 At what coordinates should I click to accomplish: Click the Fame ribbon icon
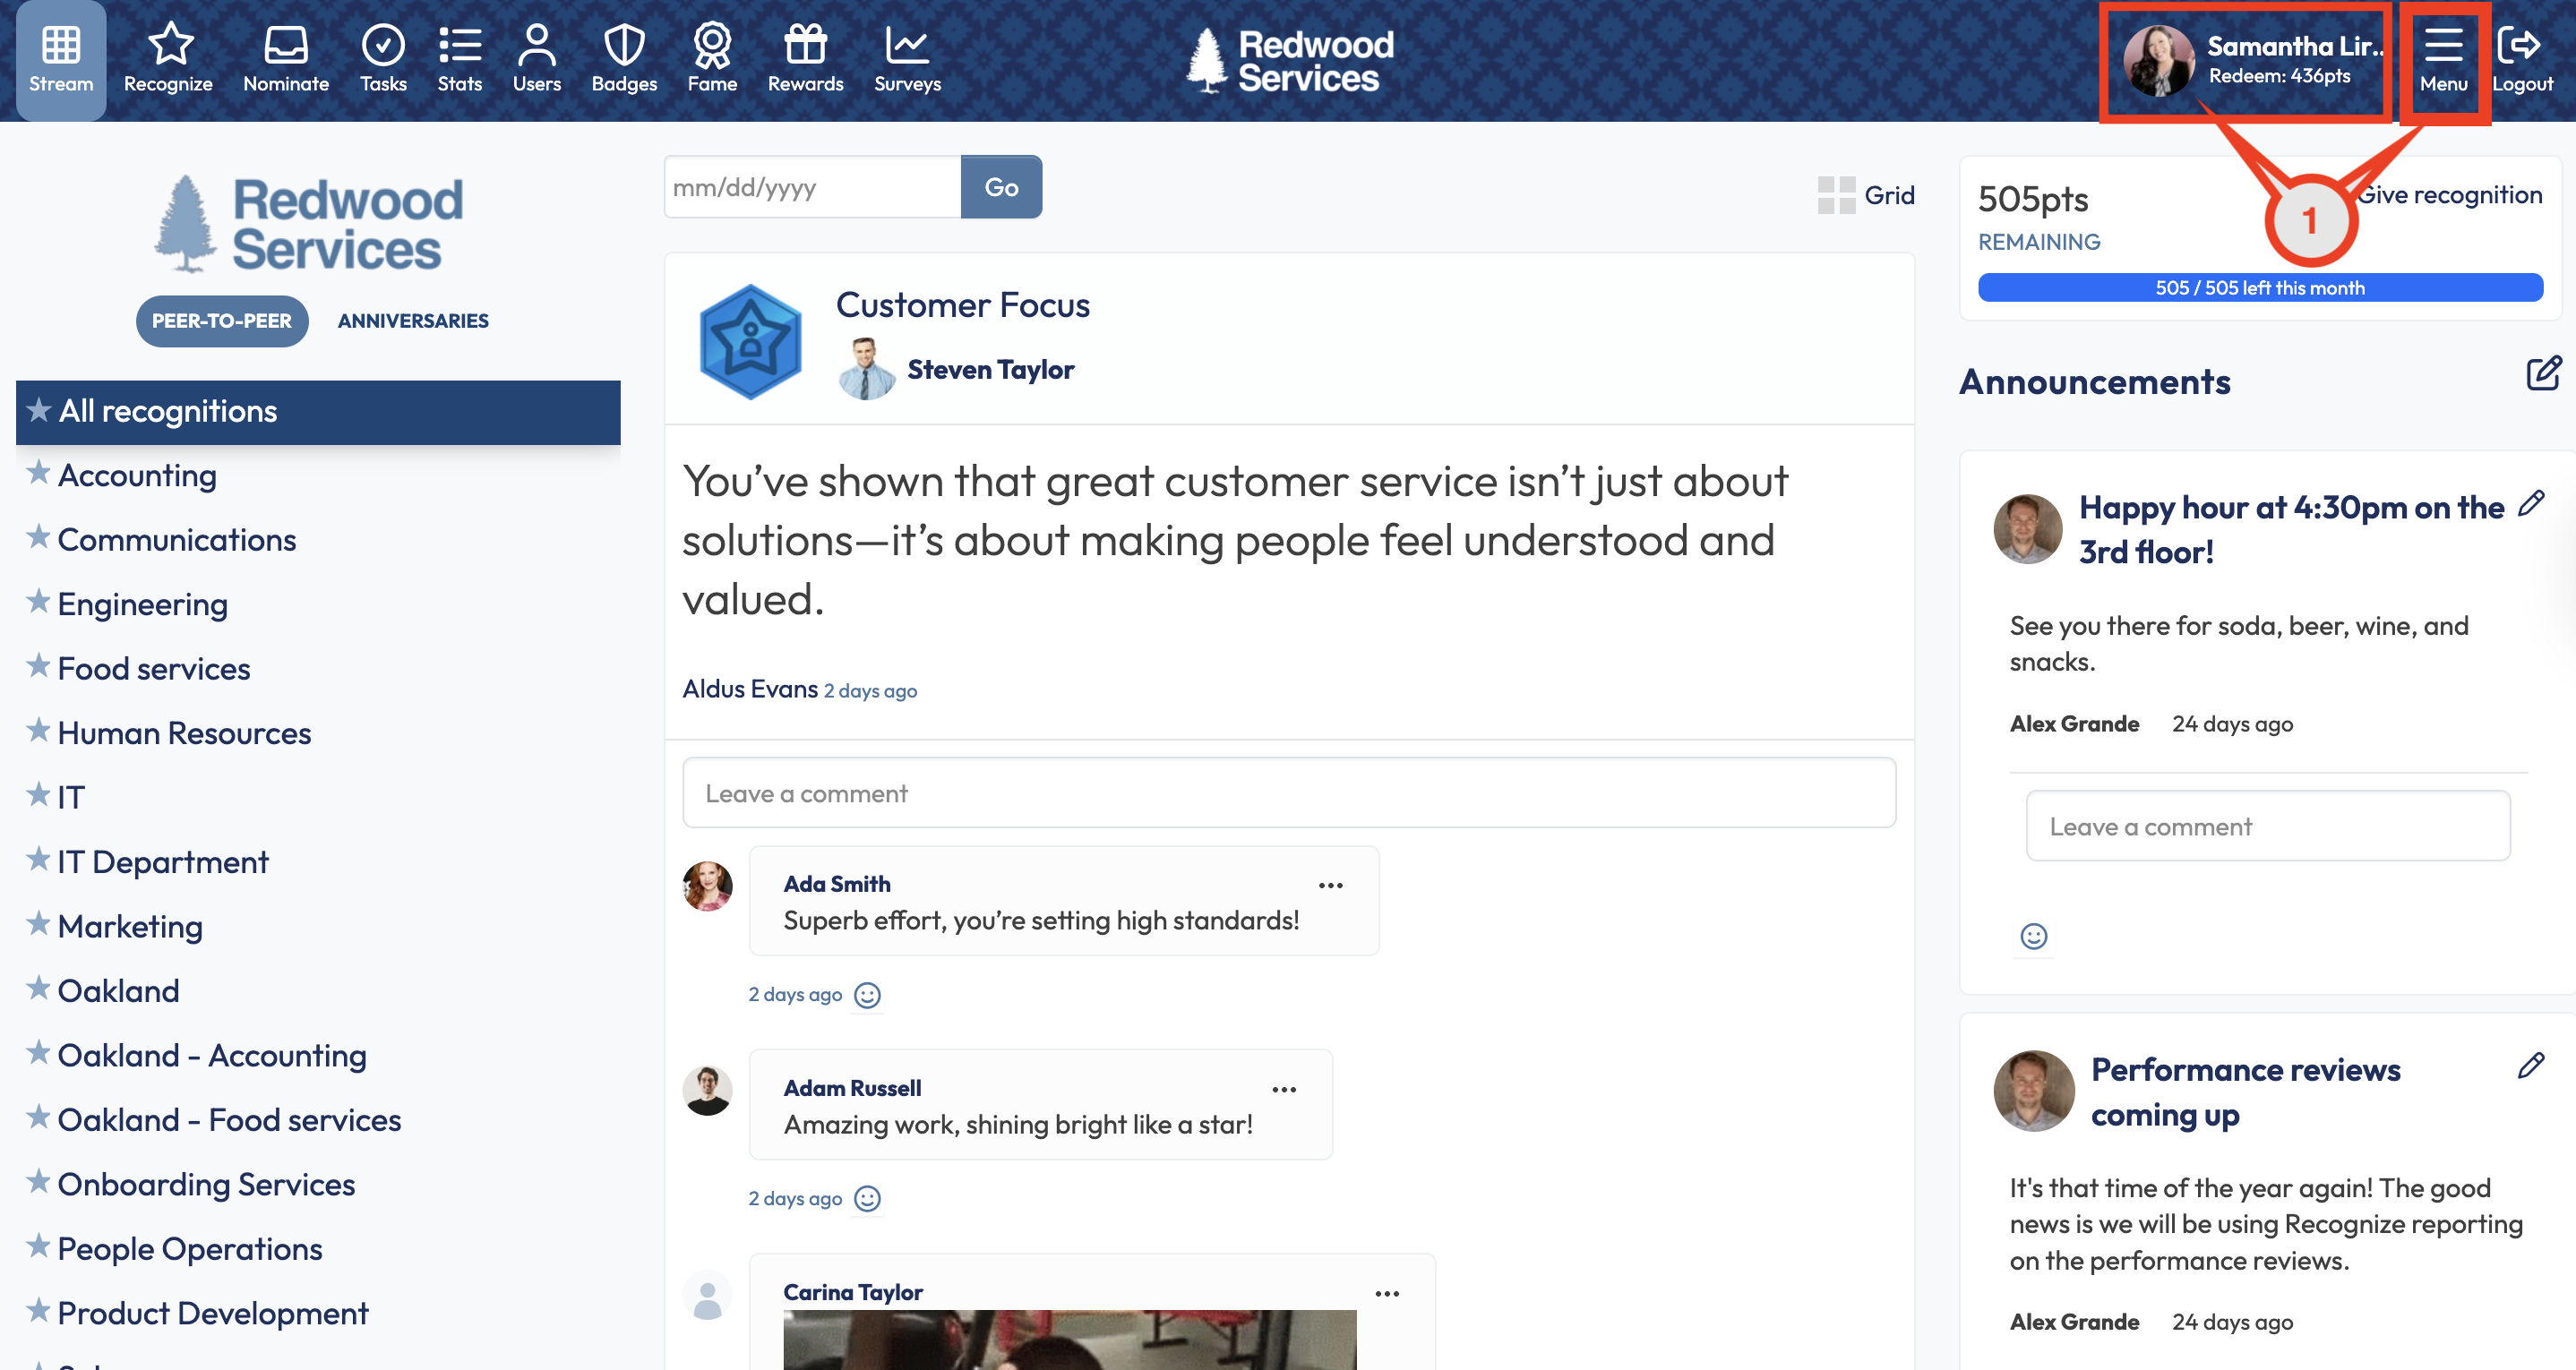pyautogui.click(x=712, y=45)
